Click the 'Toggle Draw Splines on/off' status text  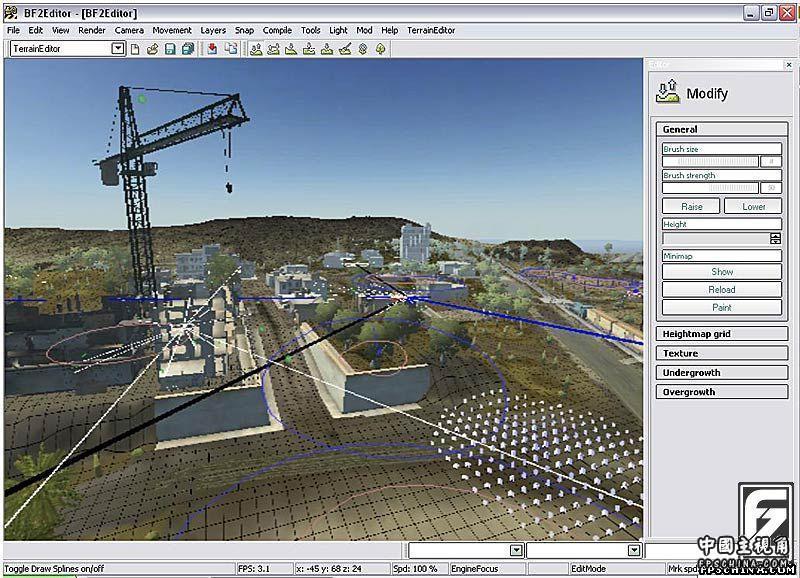[x=54, y=568]
